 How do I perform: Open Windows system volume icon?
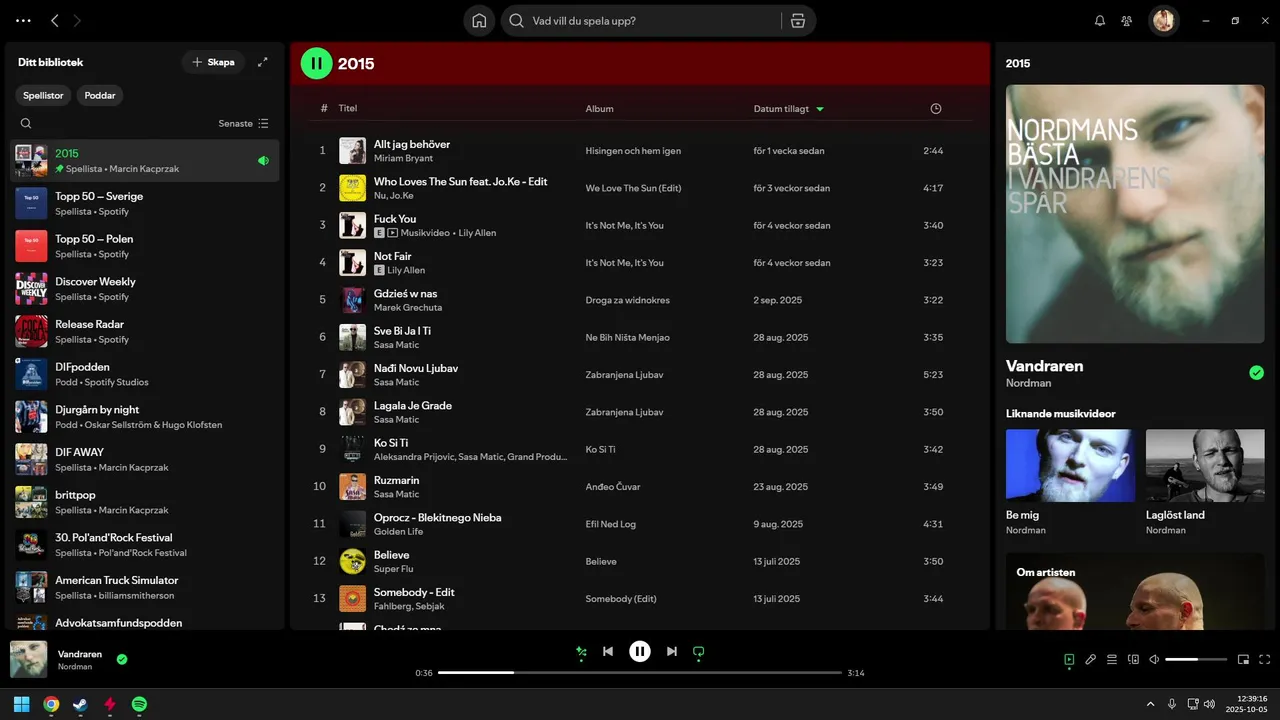click(1210, 704)
